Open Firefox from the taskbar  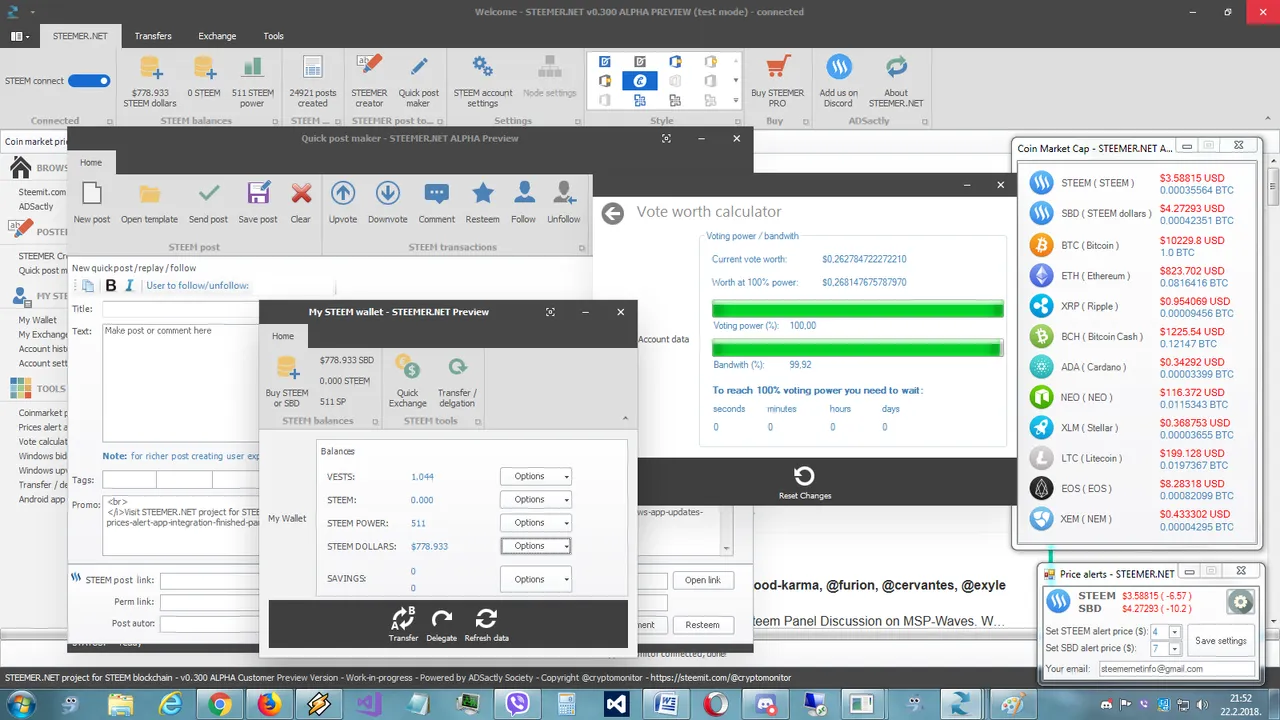click(x=269, y=704)
